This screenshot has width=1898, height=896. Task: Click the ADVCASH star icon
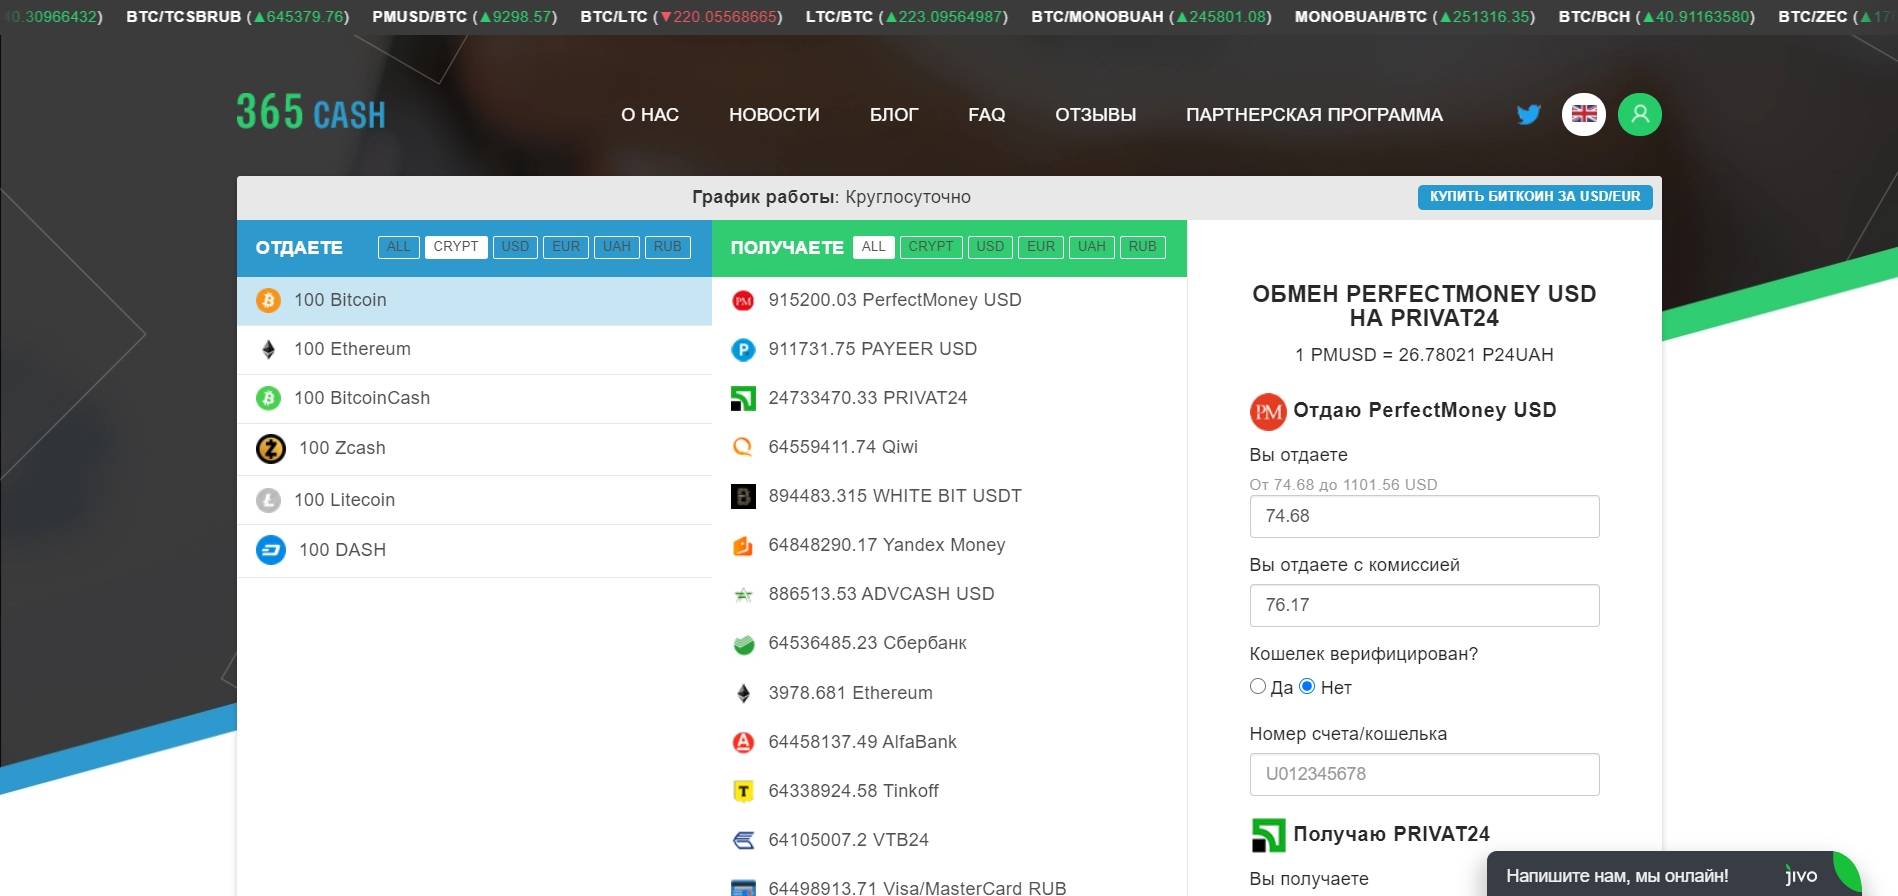click(743, 594)
